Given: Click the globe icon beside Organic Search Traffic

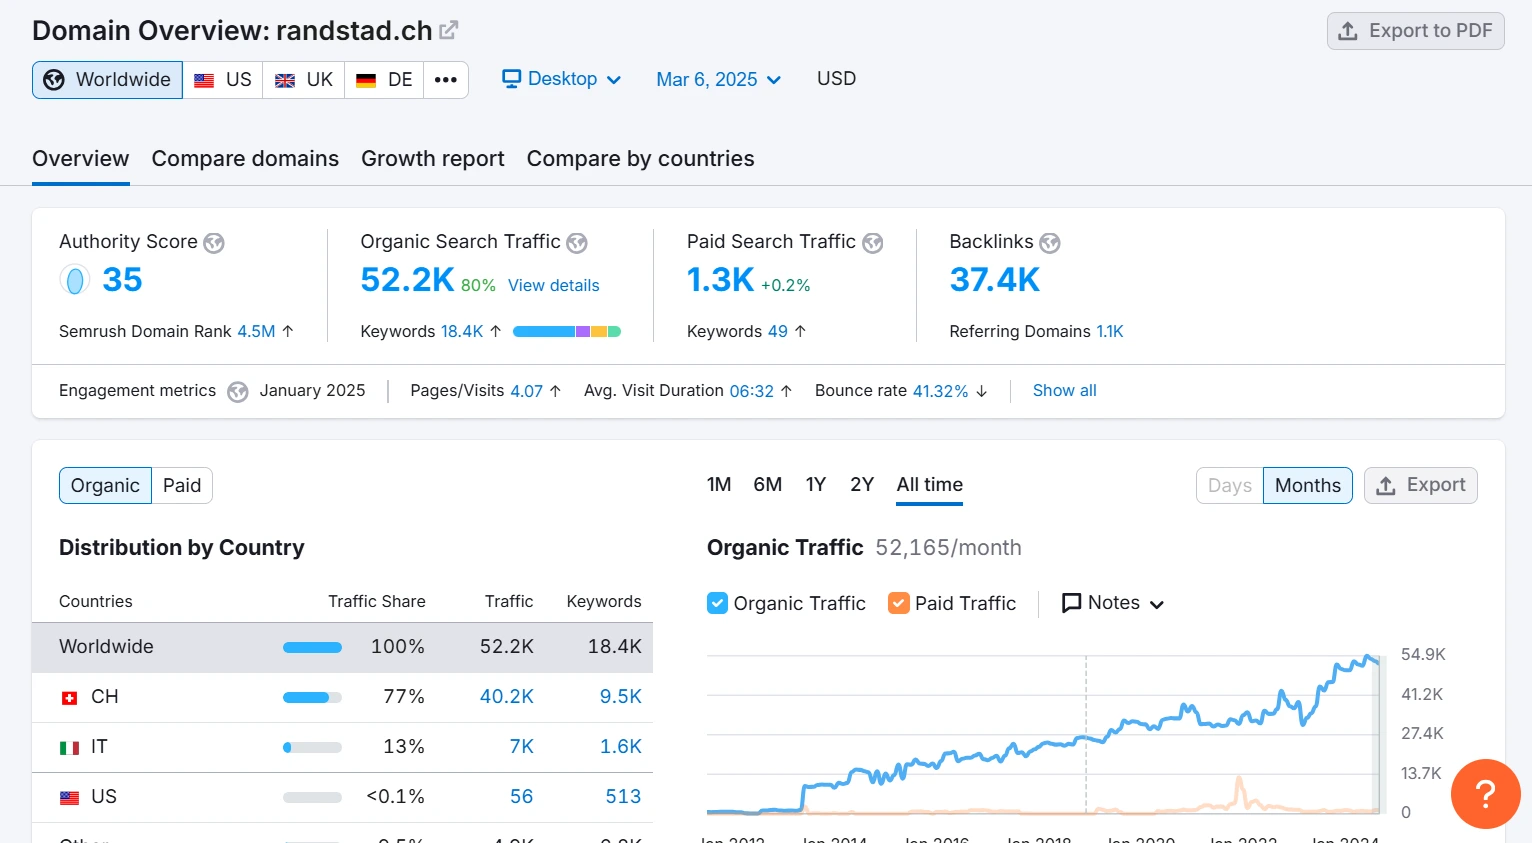Looking at the screenshot, I should point(577,243).
